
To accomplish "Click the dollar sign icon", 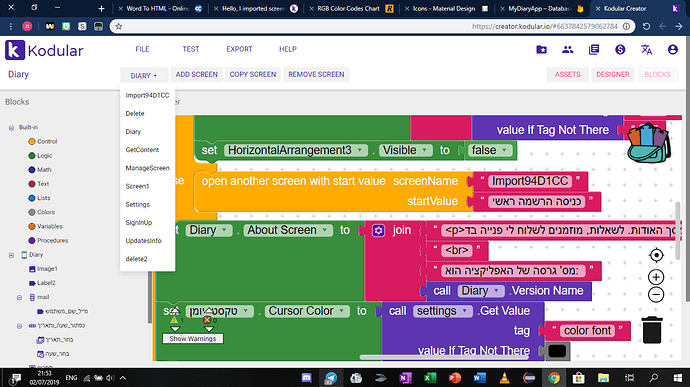I will tap(620, 49).
